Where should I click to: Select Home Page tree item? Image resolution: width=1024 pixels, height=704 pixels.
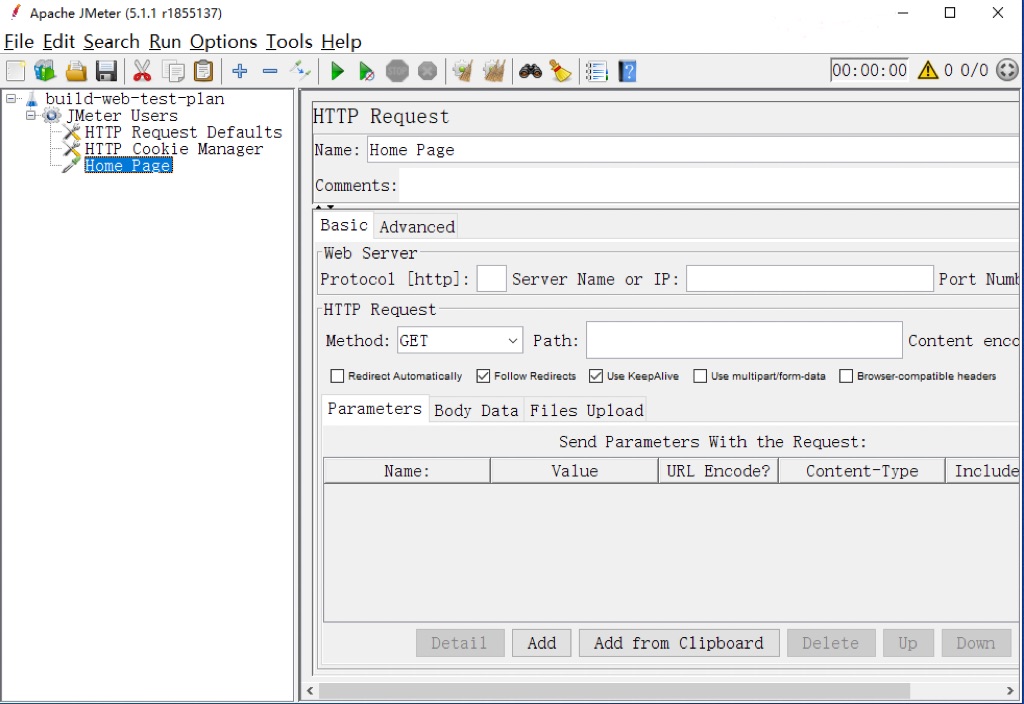coord(128,166)
